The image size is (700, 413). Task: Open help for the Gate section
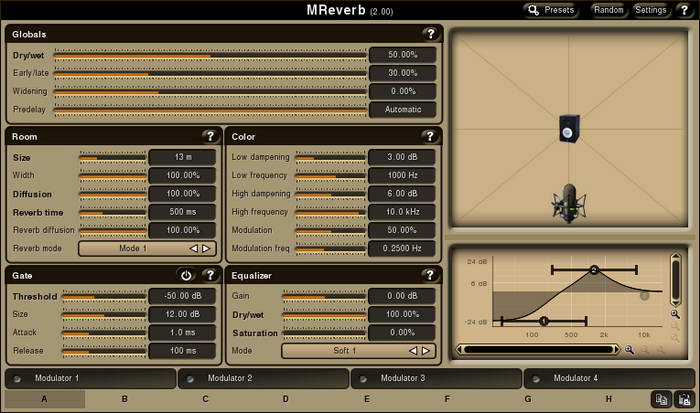210,275
